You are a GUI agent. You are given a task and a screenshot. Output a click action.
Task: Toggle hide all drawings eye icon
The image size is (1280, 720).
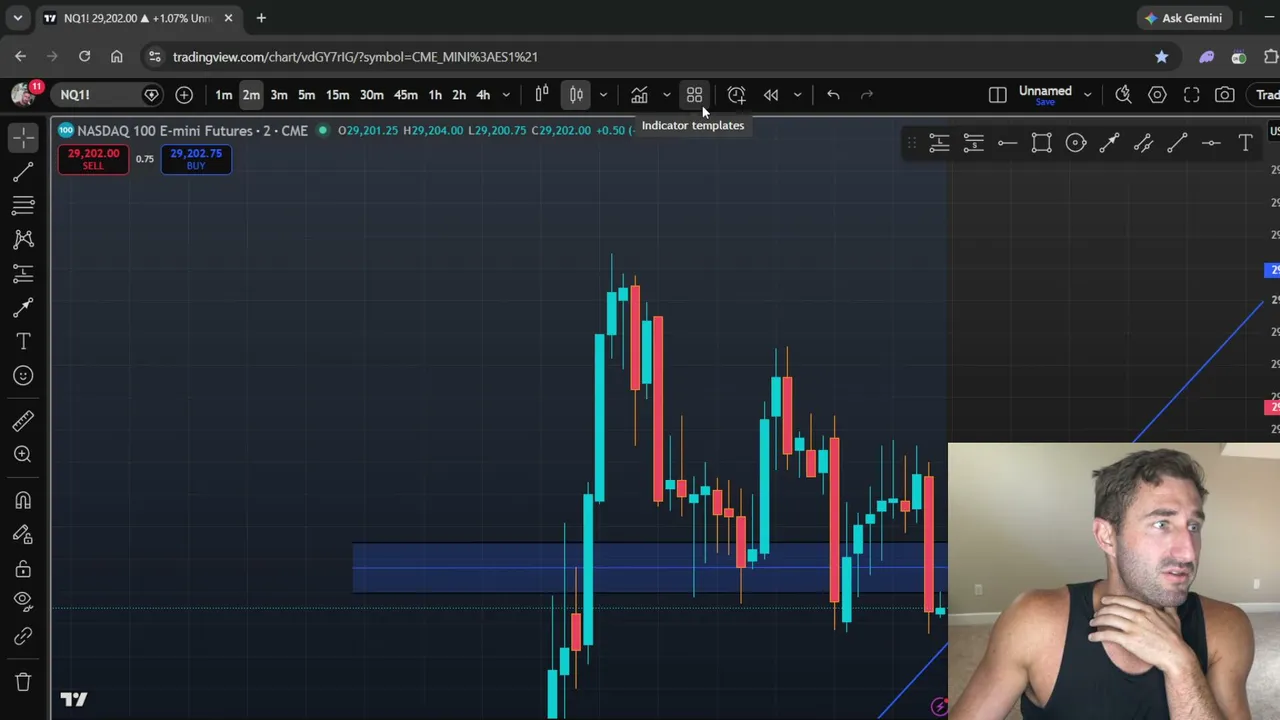click(23, 602)
